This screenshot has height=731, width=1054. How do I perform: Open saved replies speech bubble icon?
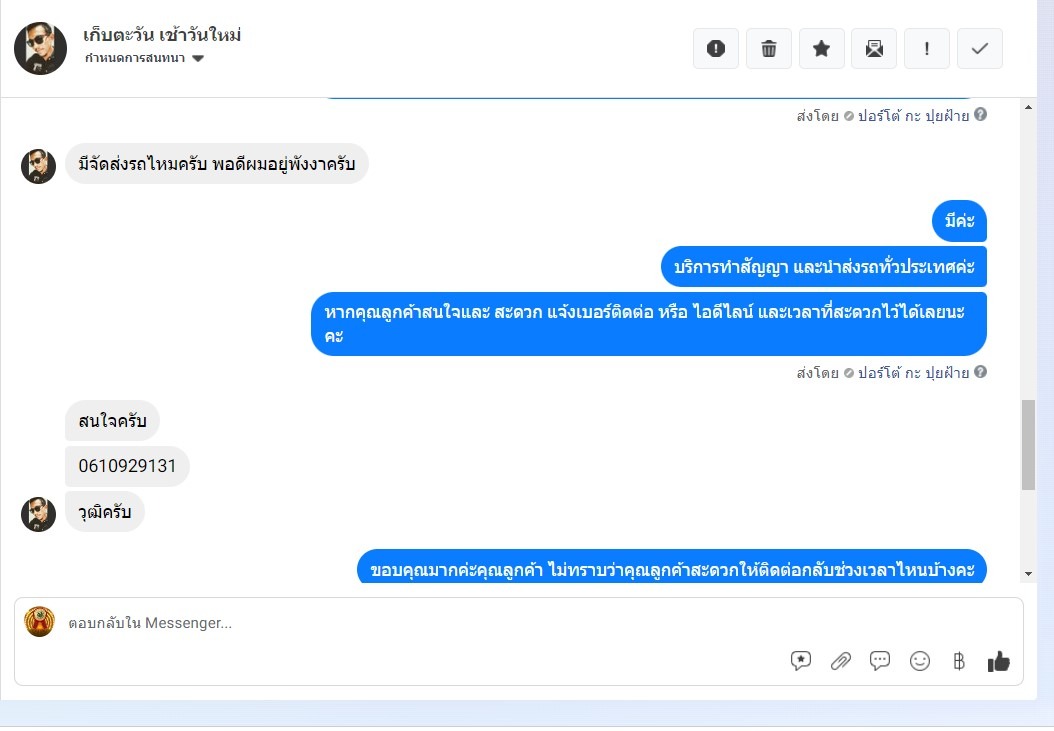coord(801,661)
